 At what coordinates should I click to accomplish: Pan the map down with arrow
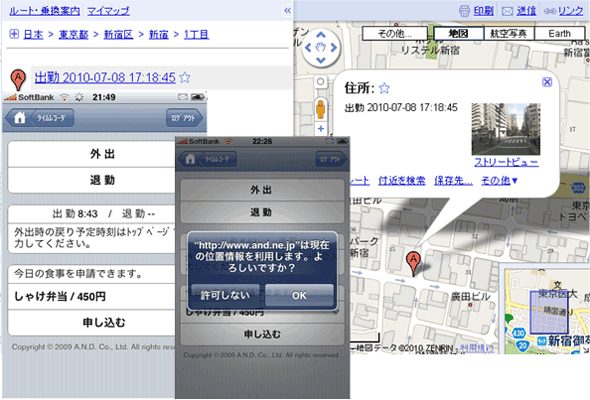coord(321,60)
